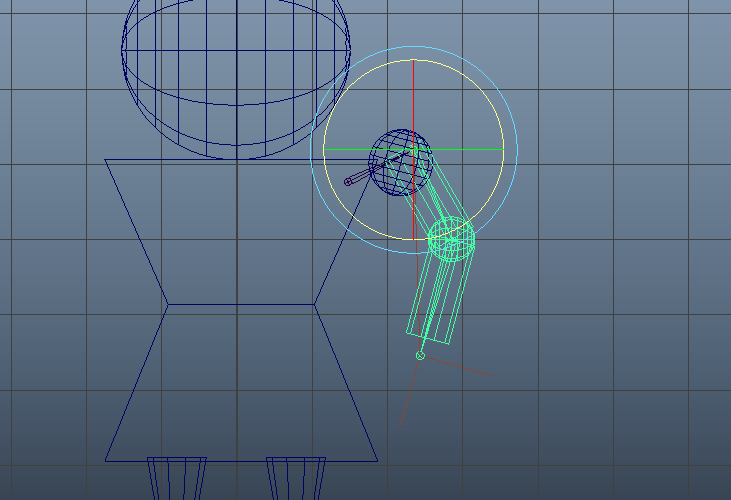Select the lower skirt trapezoid shape
731x500 pixels.
pyautogui.click(x=241, y=383)
